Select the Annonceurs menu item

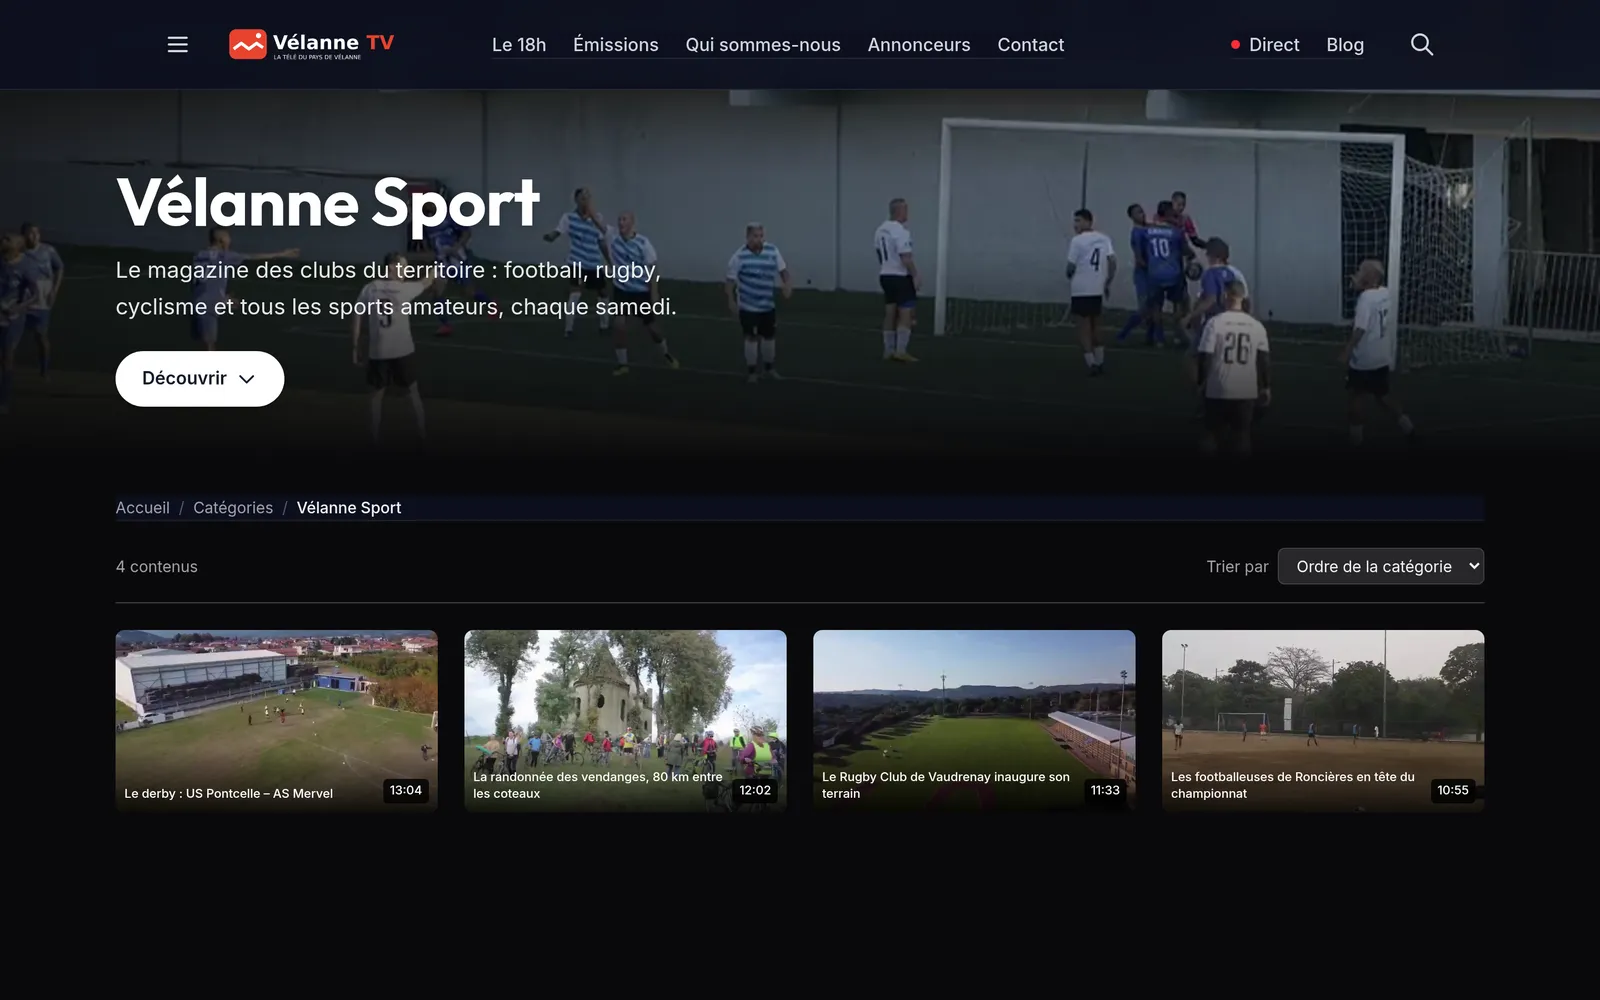pos(919,45)
